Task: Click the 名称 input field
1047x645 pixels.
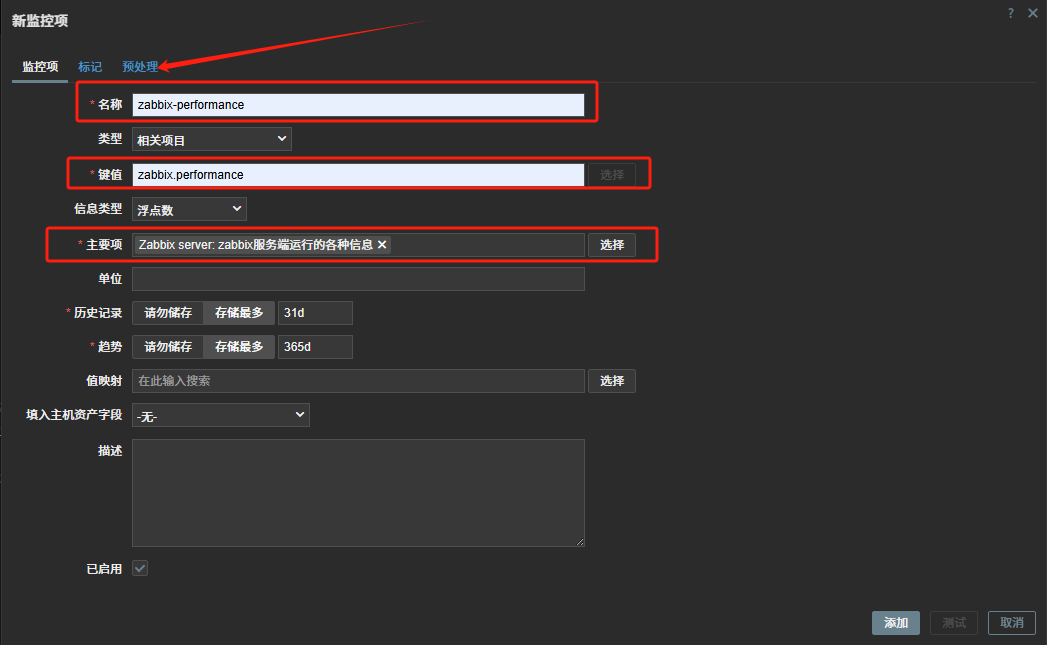Action: click(358, 105)
